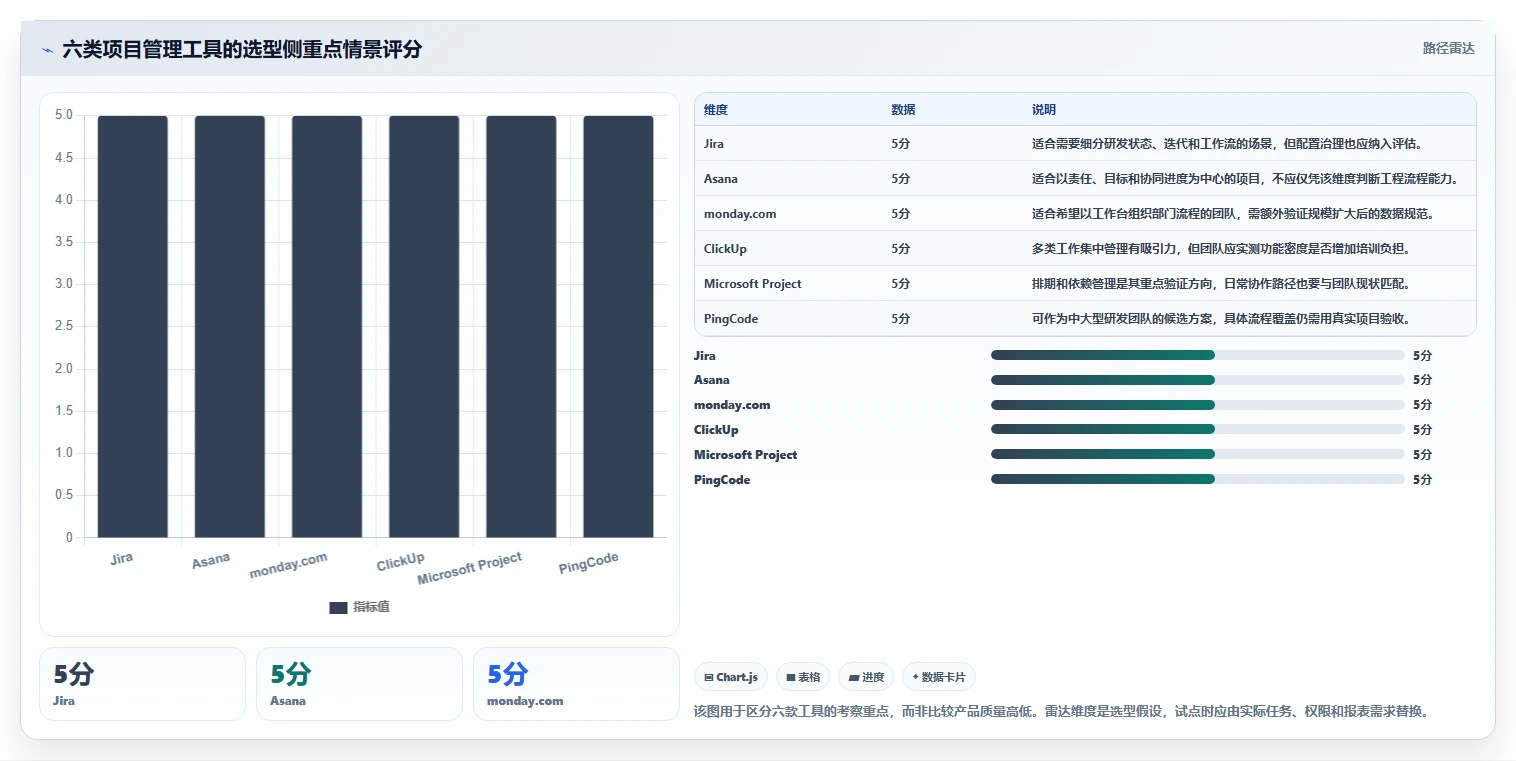
Task: Click the 数据 column header
Action: tap(903, 110)
